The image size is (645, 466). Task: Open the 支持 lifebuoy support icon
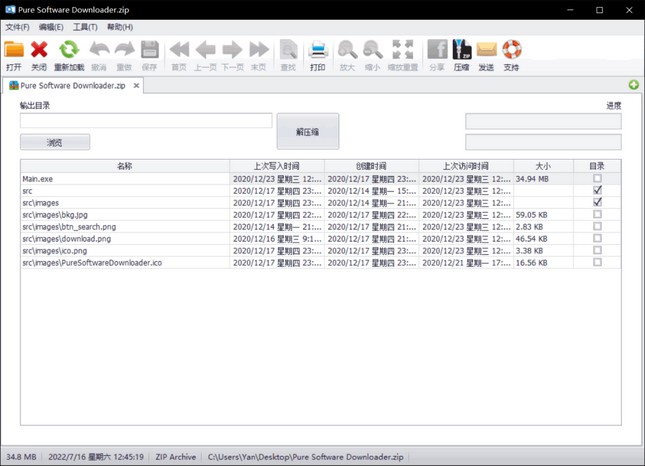(511, 50)
